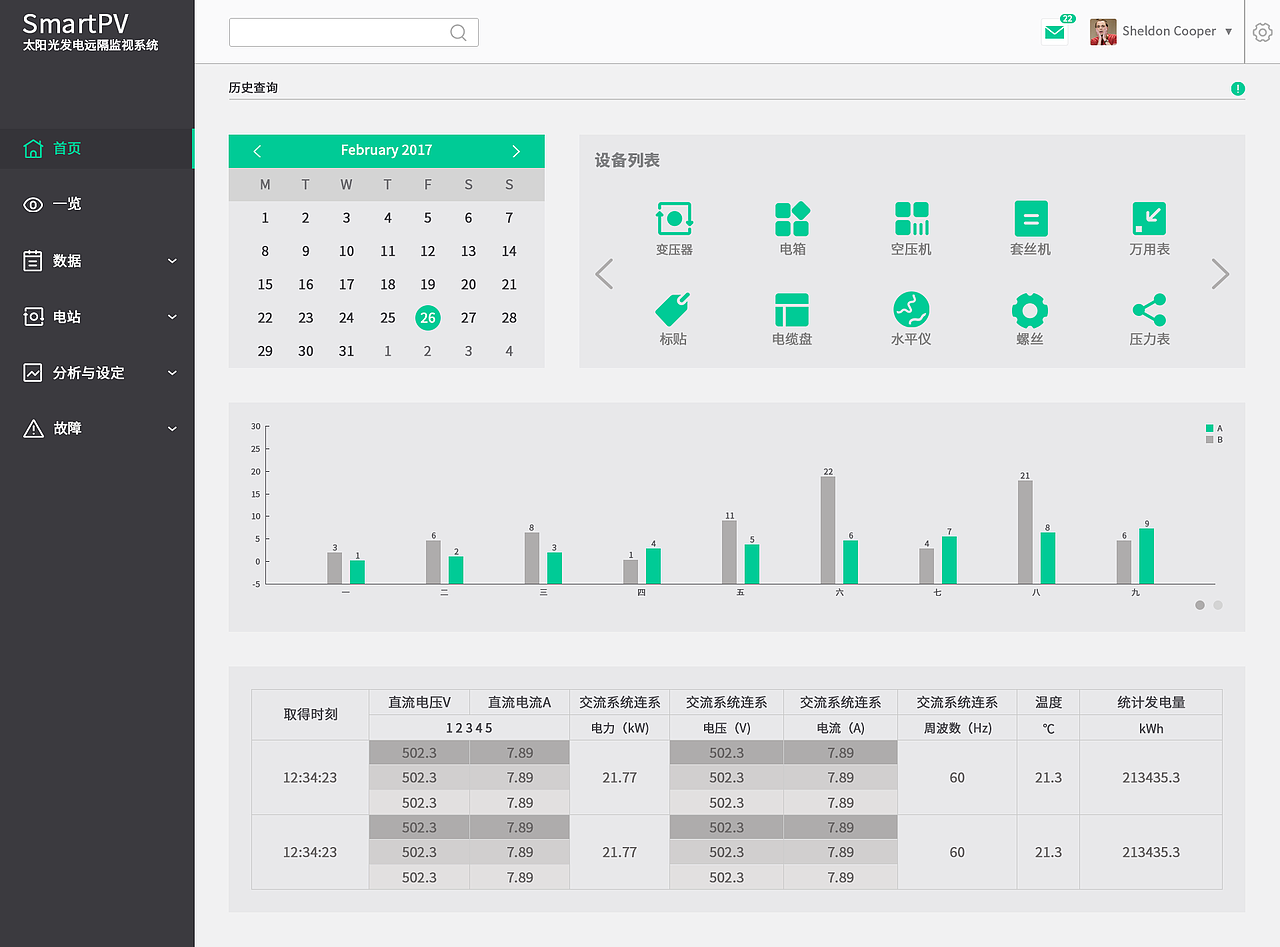Expand the 分析与设定 submenu chevron
The width and height of the screenshot is (1280, 947).
tap(172, 373)
